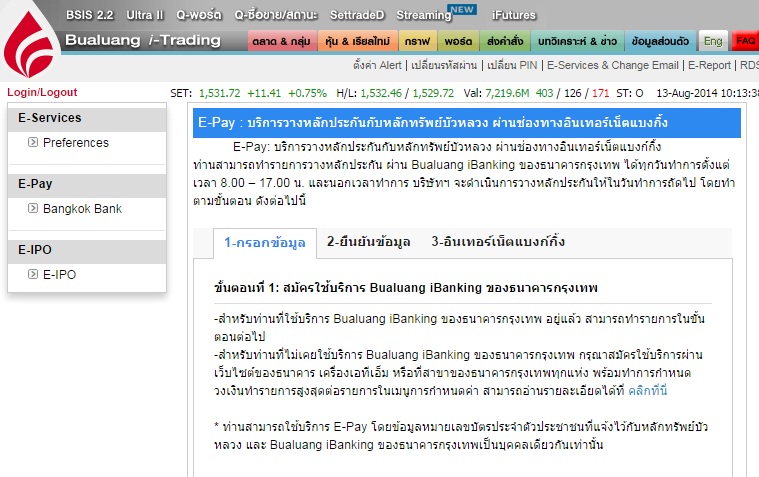Click percent change +0.75%
Viewport: 759px width, 477px height.
tap(307, 93)
